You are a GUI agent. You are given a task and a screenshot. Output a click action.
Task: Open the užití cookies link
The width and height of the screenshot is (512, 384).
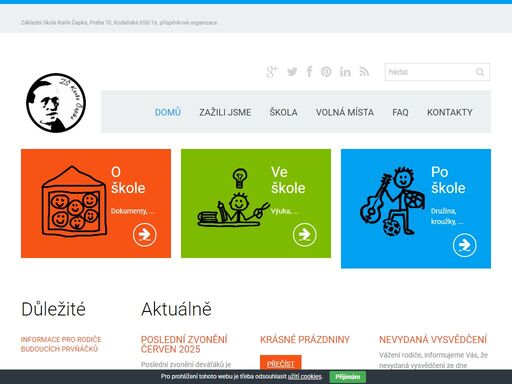305,377
